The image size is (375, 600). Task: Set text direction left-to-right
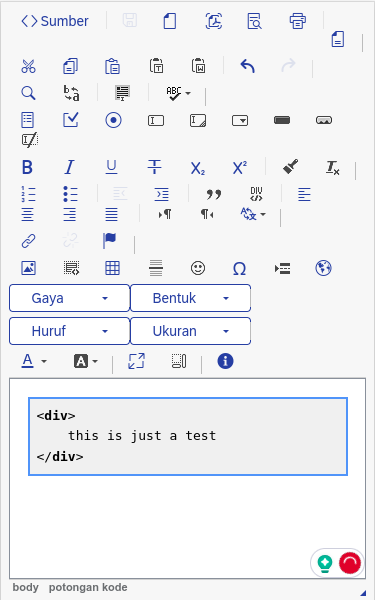point(165,214)
